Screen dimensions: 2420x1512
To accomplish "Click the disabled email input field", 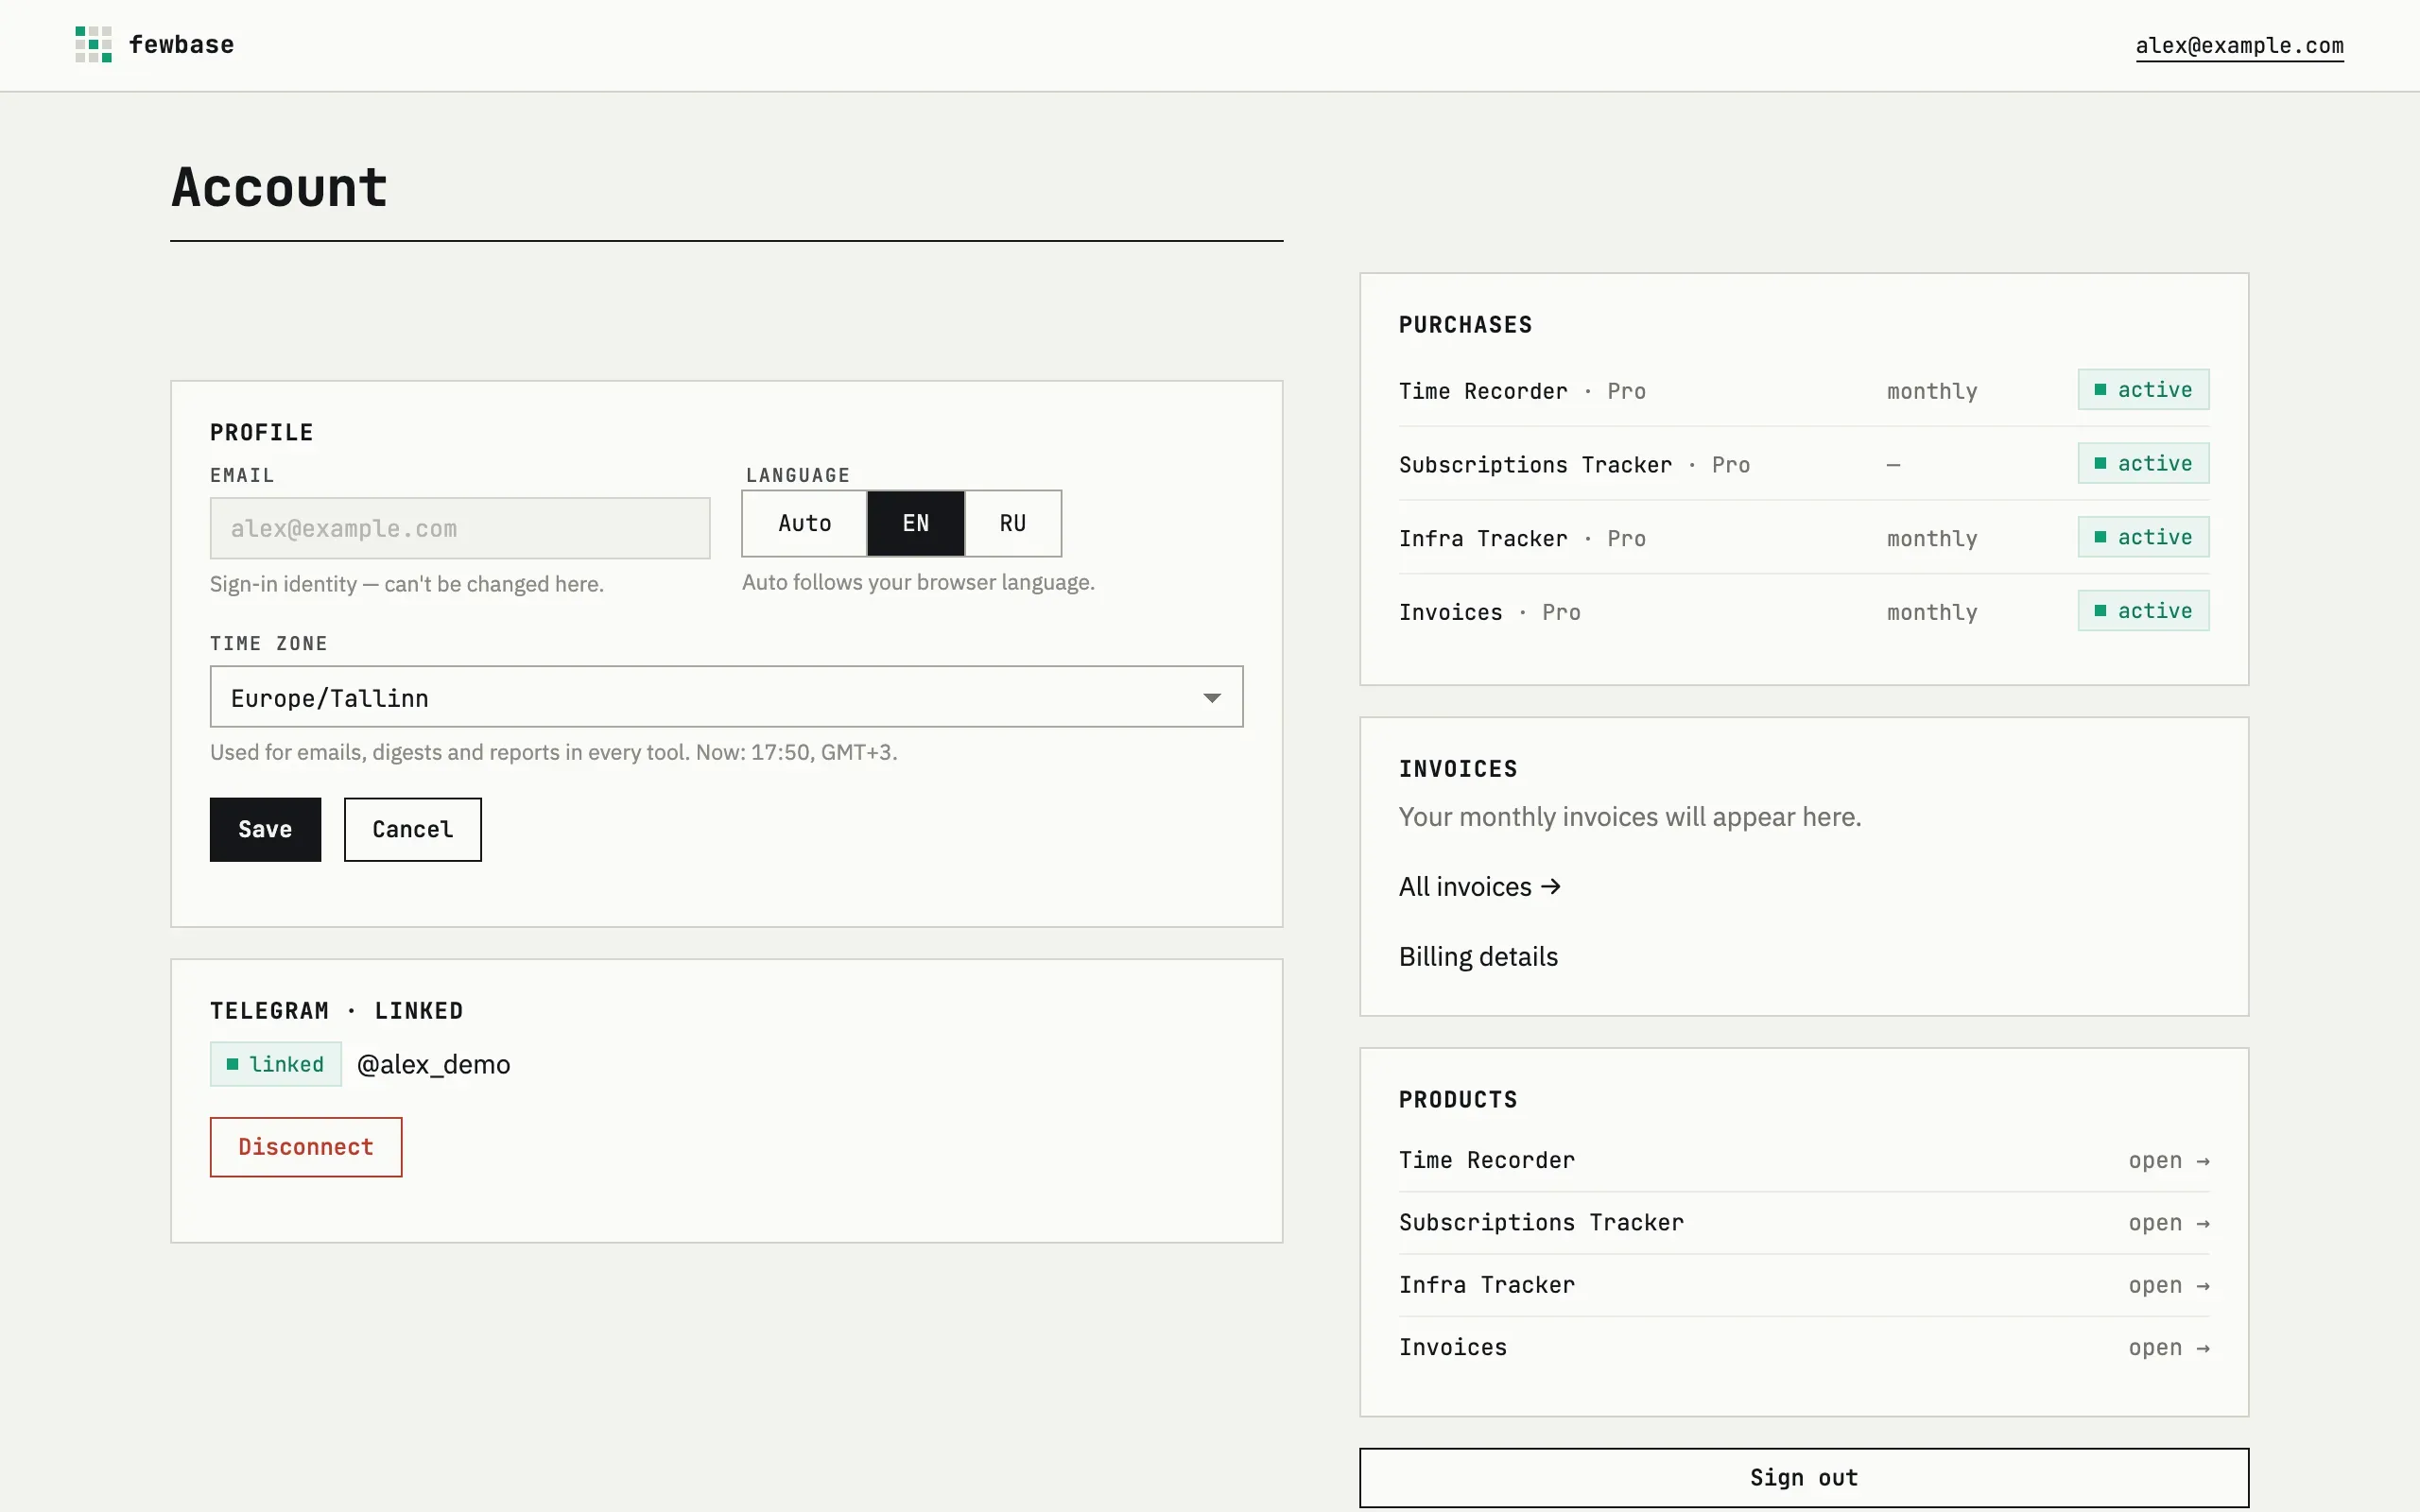I will (460, 528).
